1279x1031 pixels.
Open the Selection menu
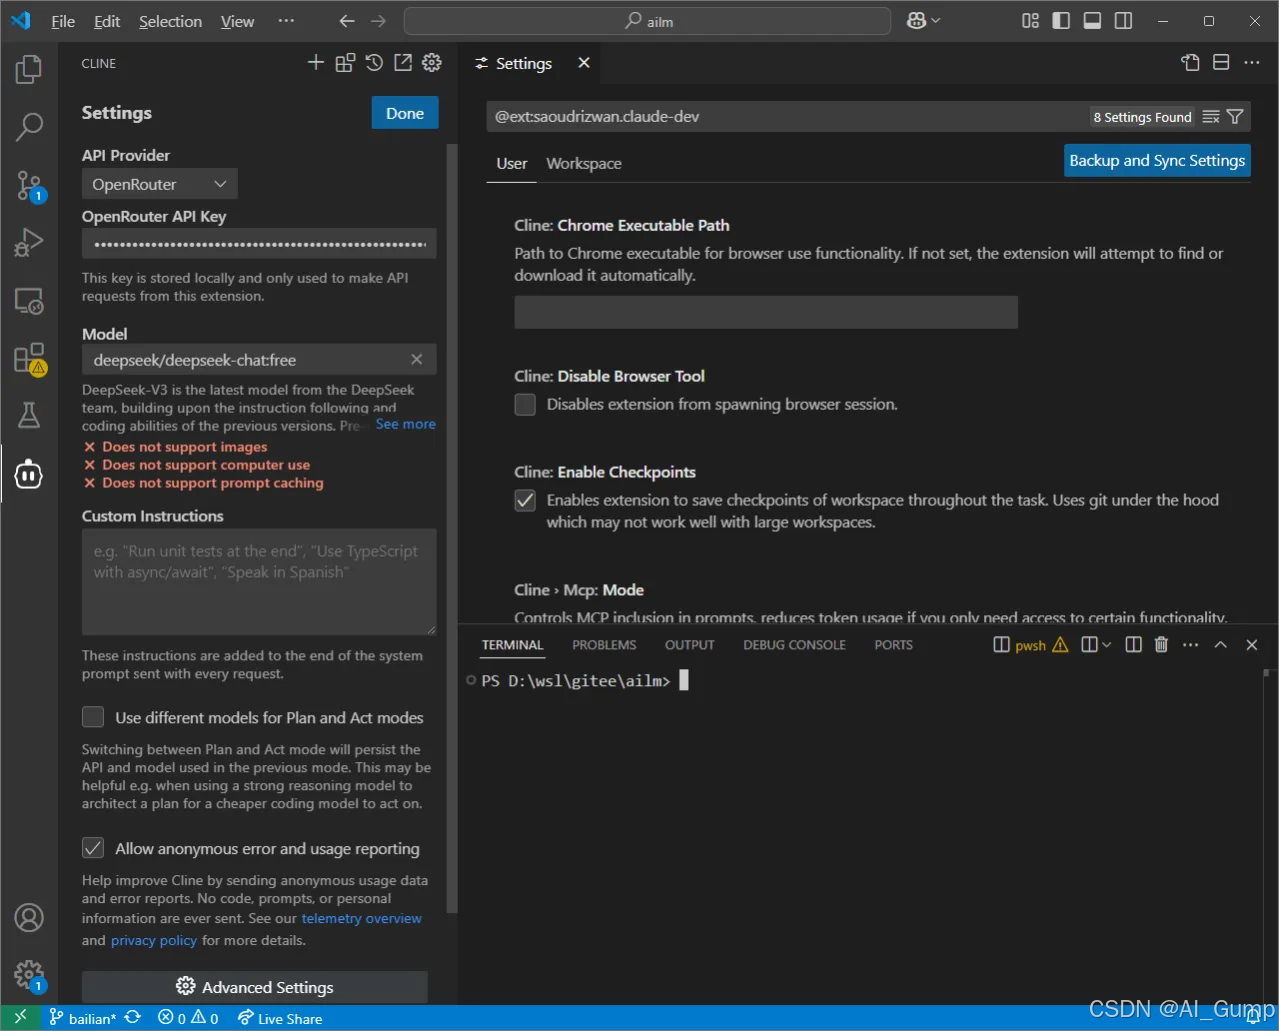[170, 21]
